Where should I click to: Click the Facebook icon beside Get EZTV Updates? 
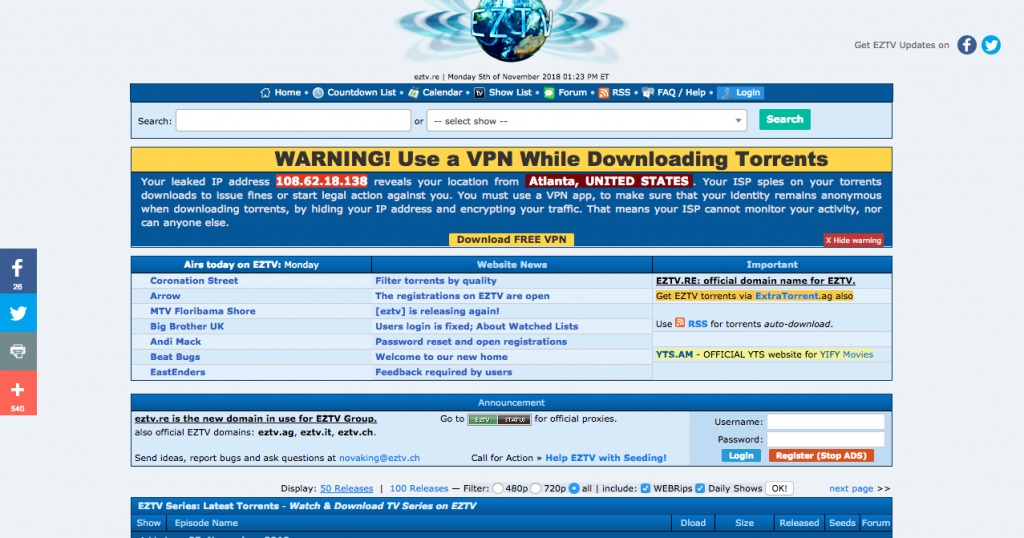coord(967,45)
